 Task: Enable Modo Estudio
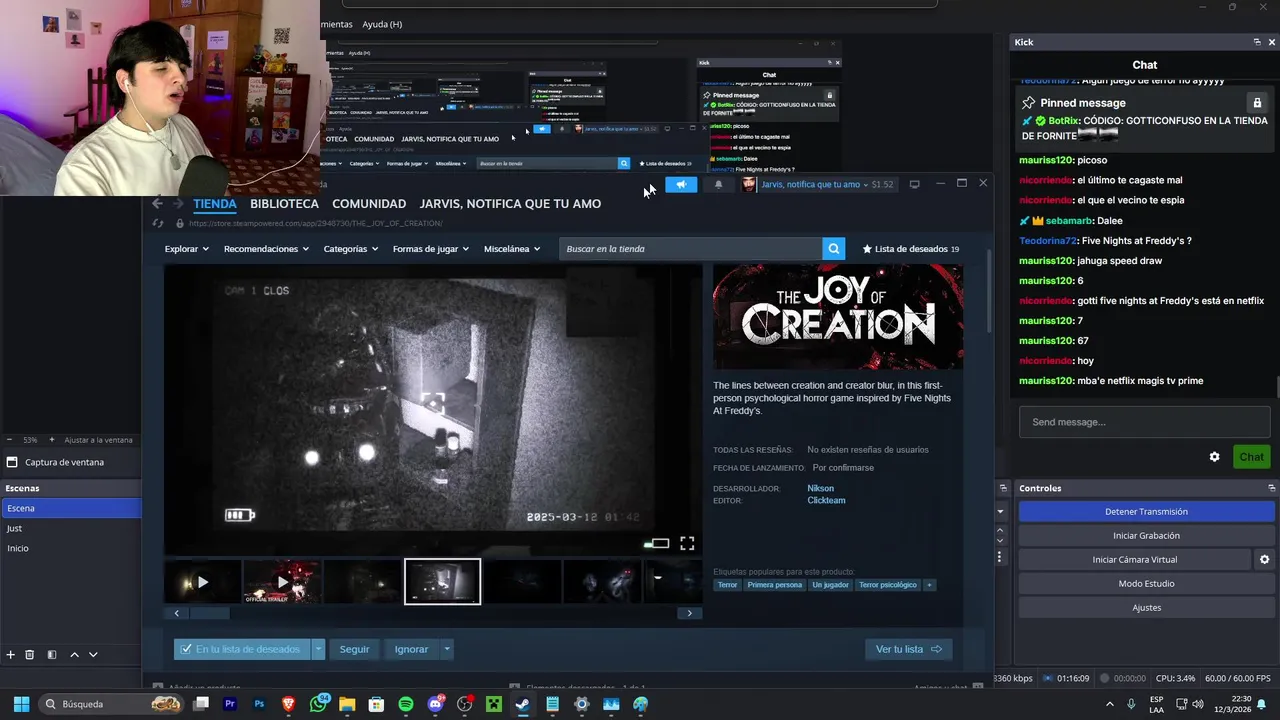pyautogui.click(x=1146, y=584)
